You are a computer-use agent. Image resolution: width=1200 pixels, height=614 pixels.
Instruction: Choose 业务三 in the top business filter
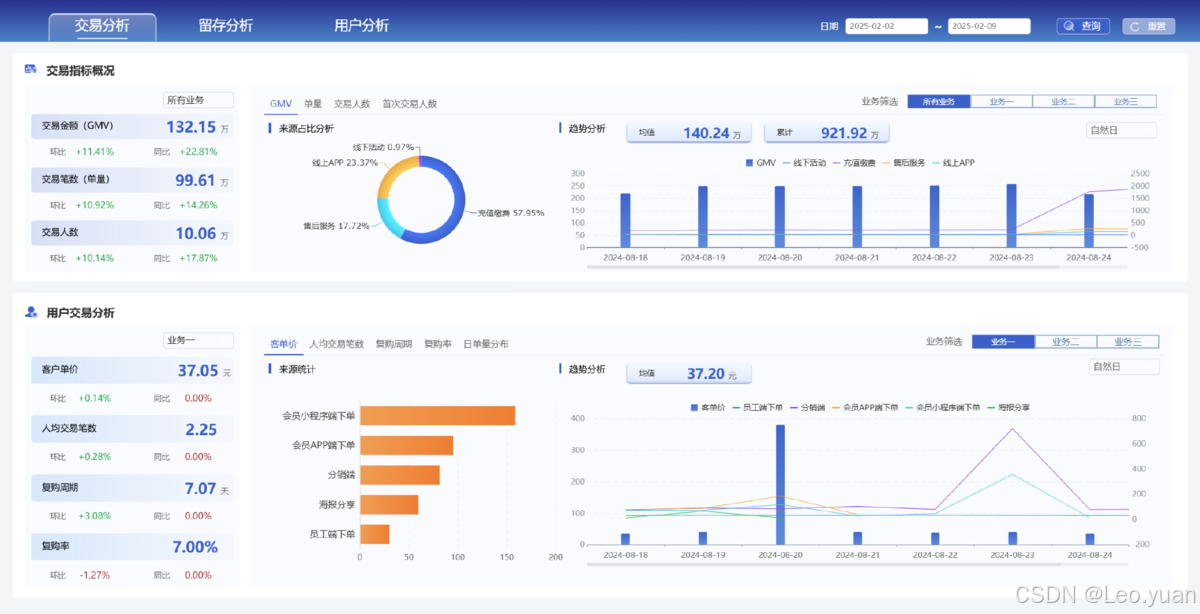[1125, 101]
